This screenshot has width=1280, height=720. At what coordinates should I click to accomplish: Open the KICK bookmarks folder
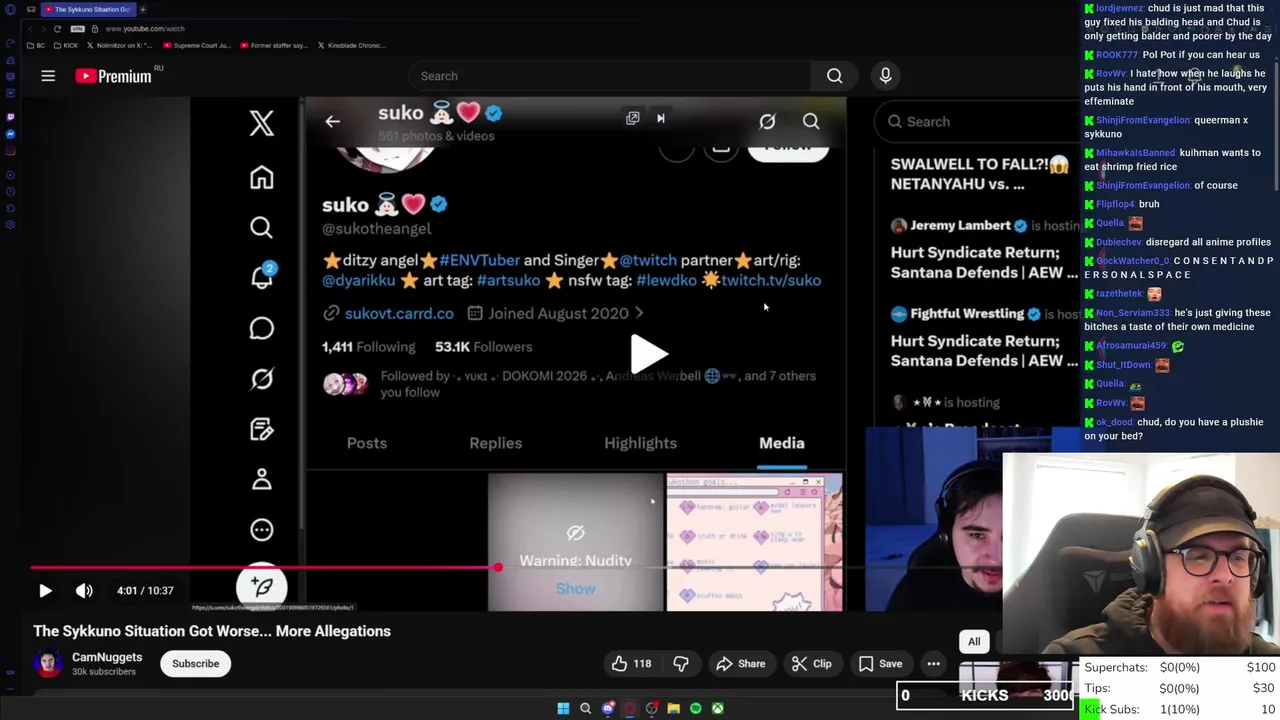(x=65, y=45)
